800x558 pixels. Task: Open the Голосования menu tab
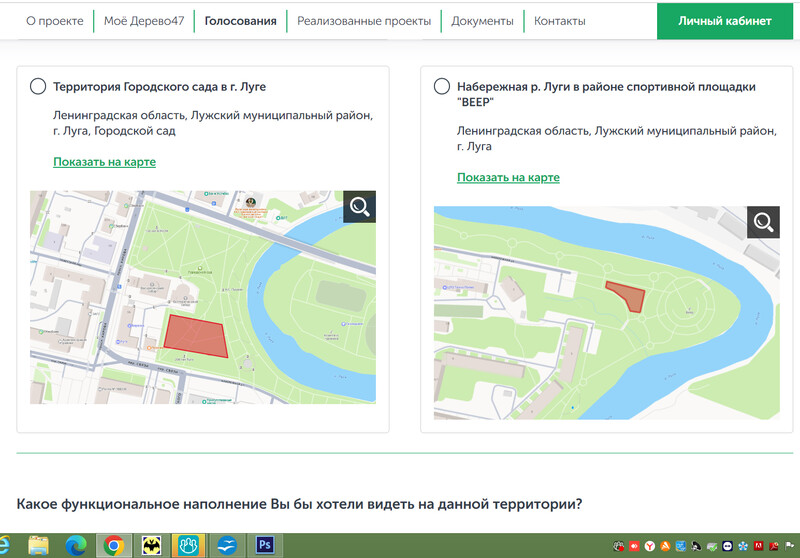[x=240, y=21]
